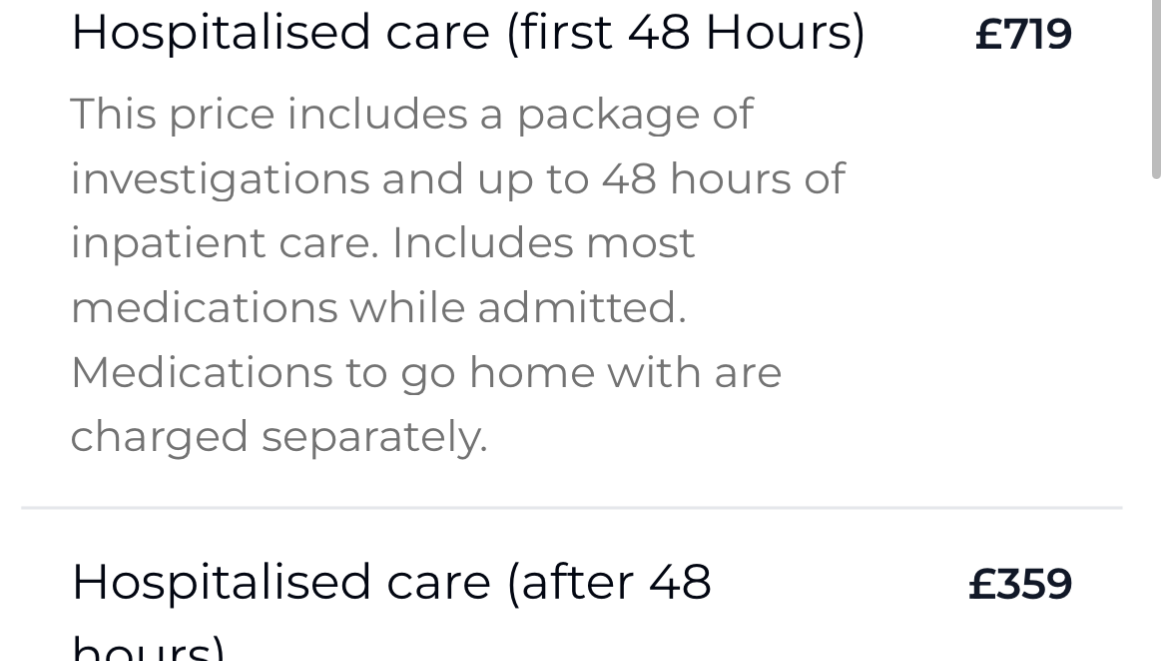
Task: Open the "Hospitalised care (after 48" heading
Action: (x=391, y=583)
